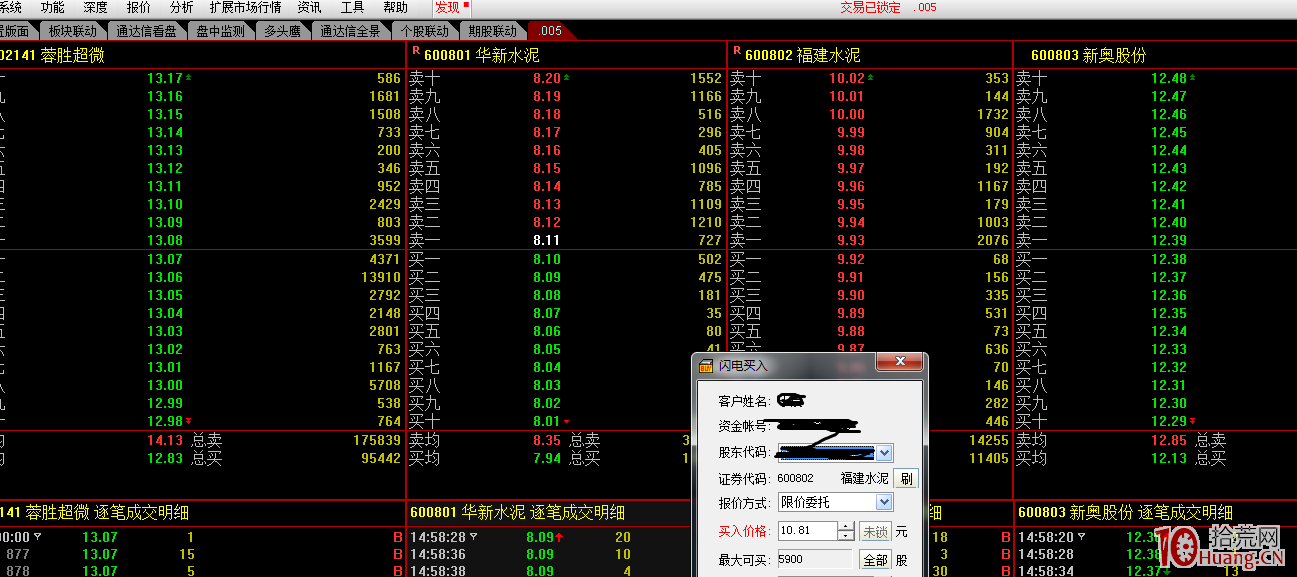
Task: Open the 分析 menu
Action: click(182, 8)
